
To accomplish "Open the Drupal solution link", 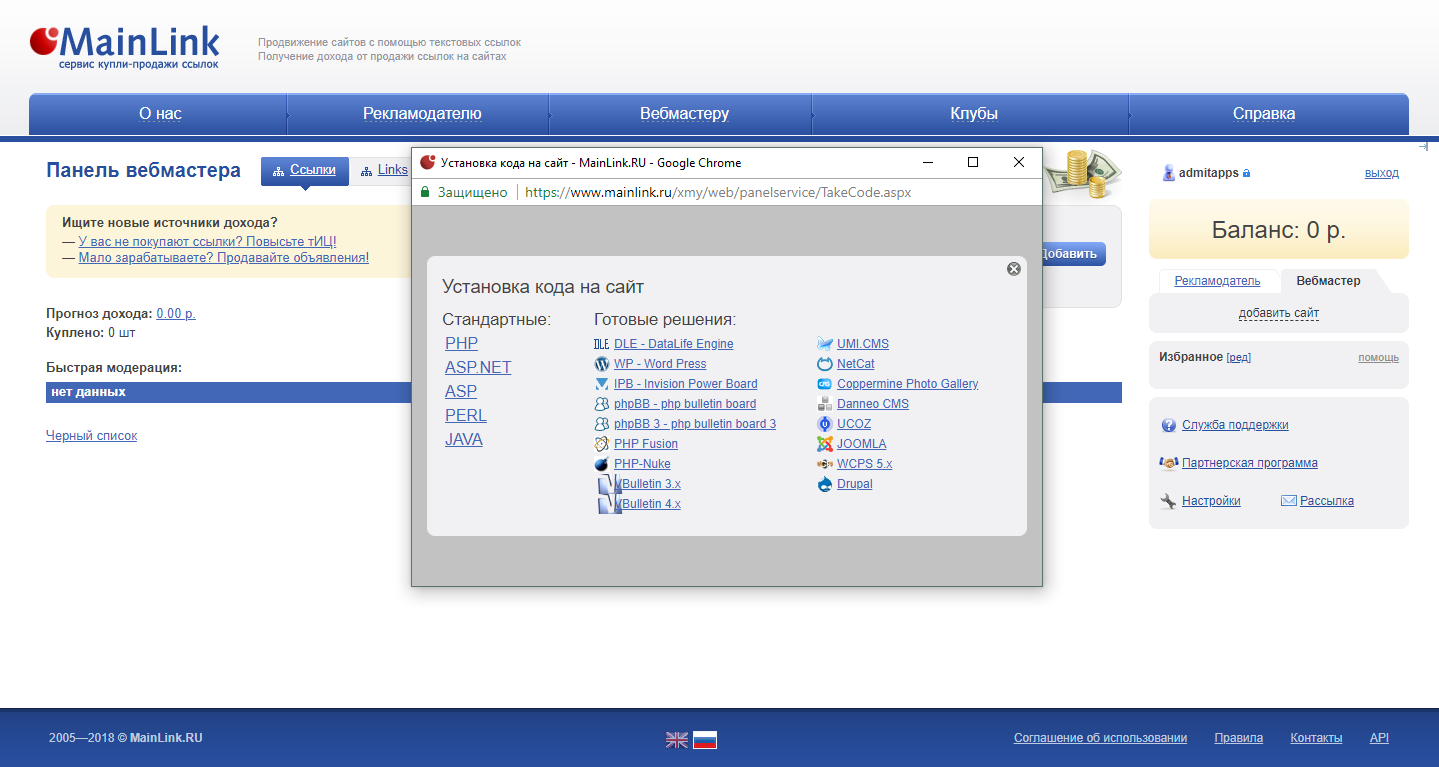I will 855,484.
